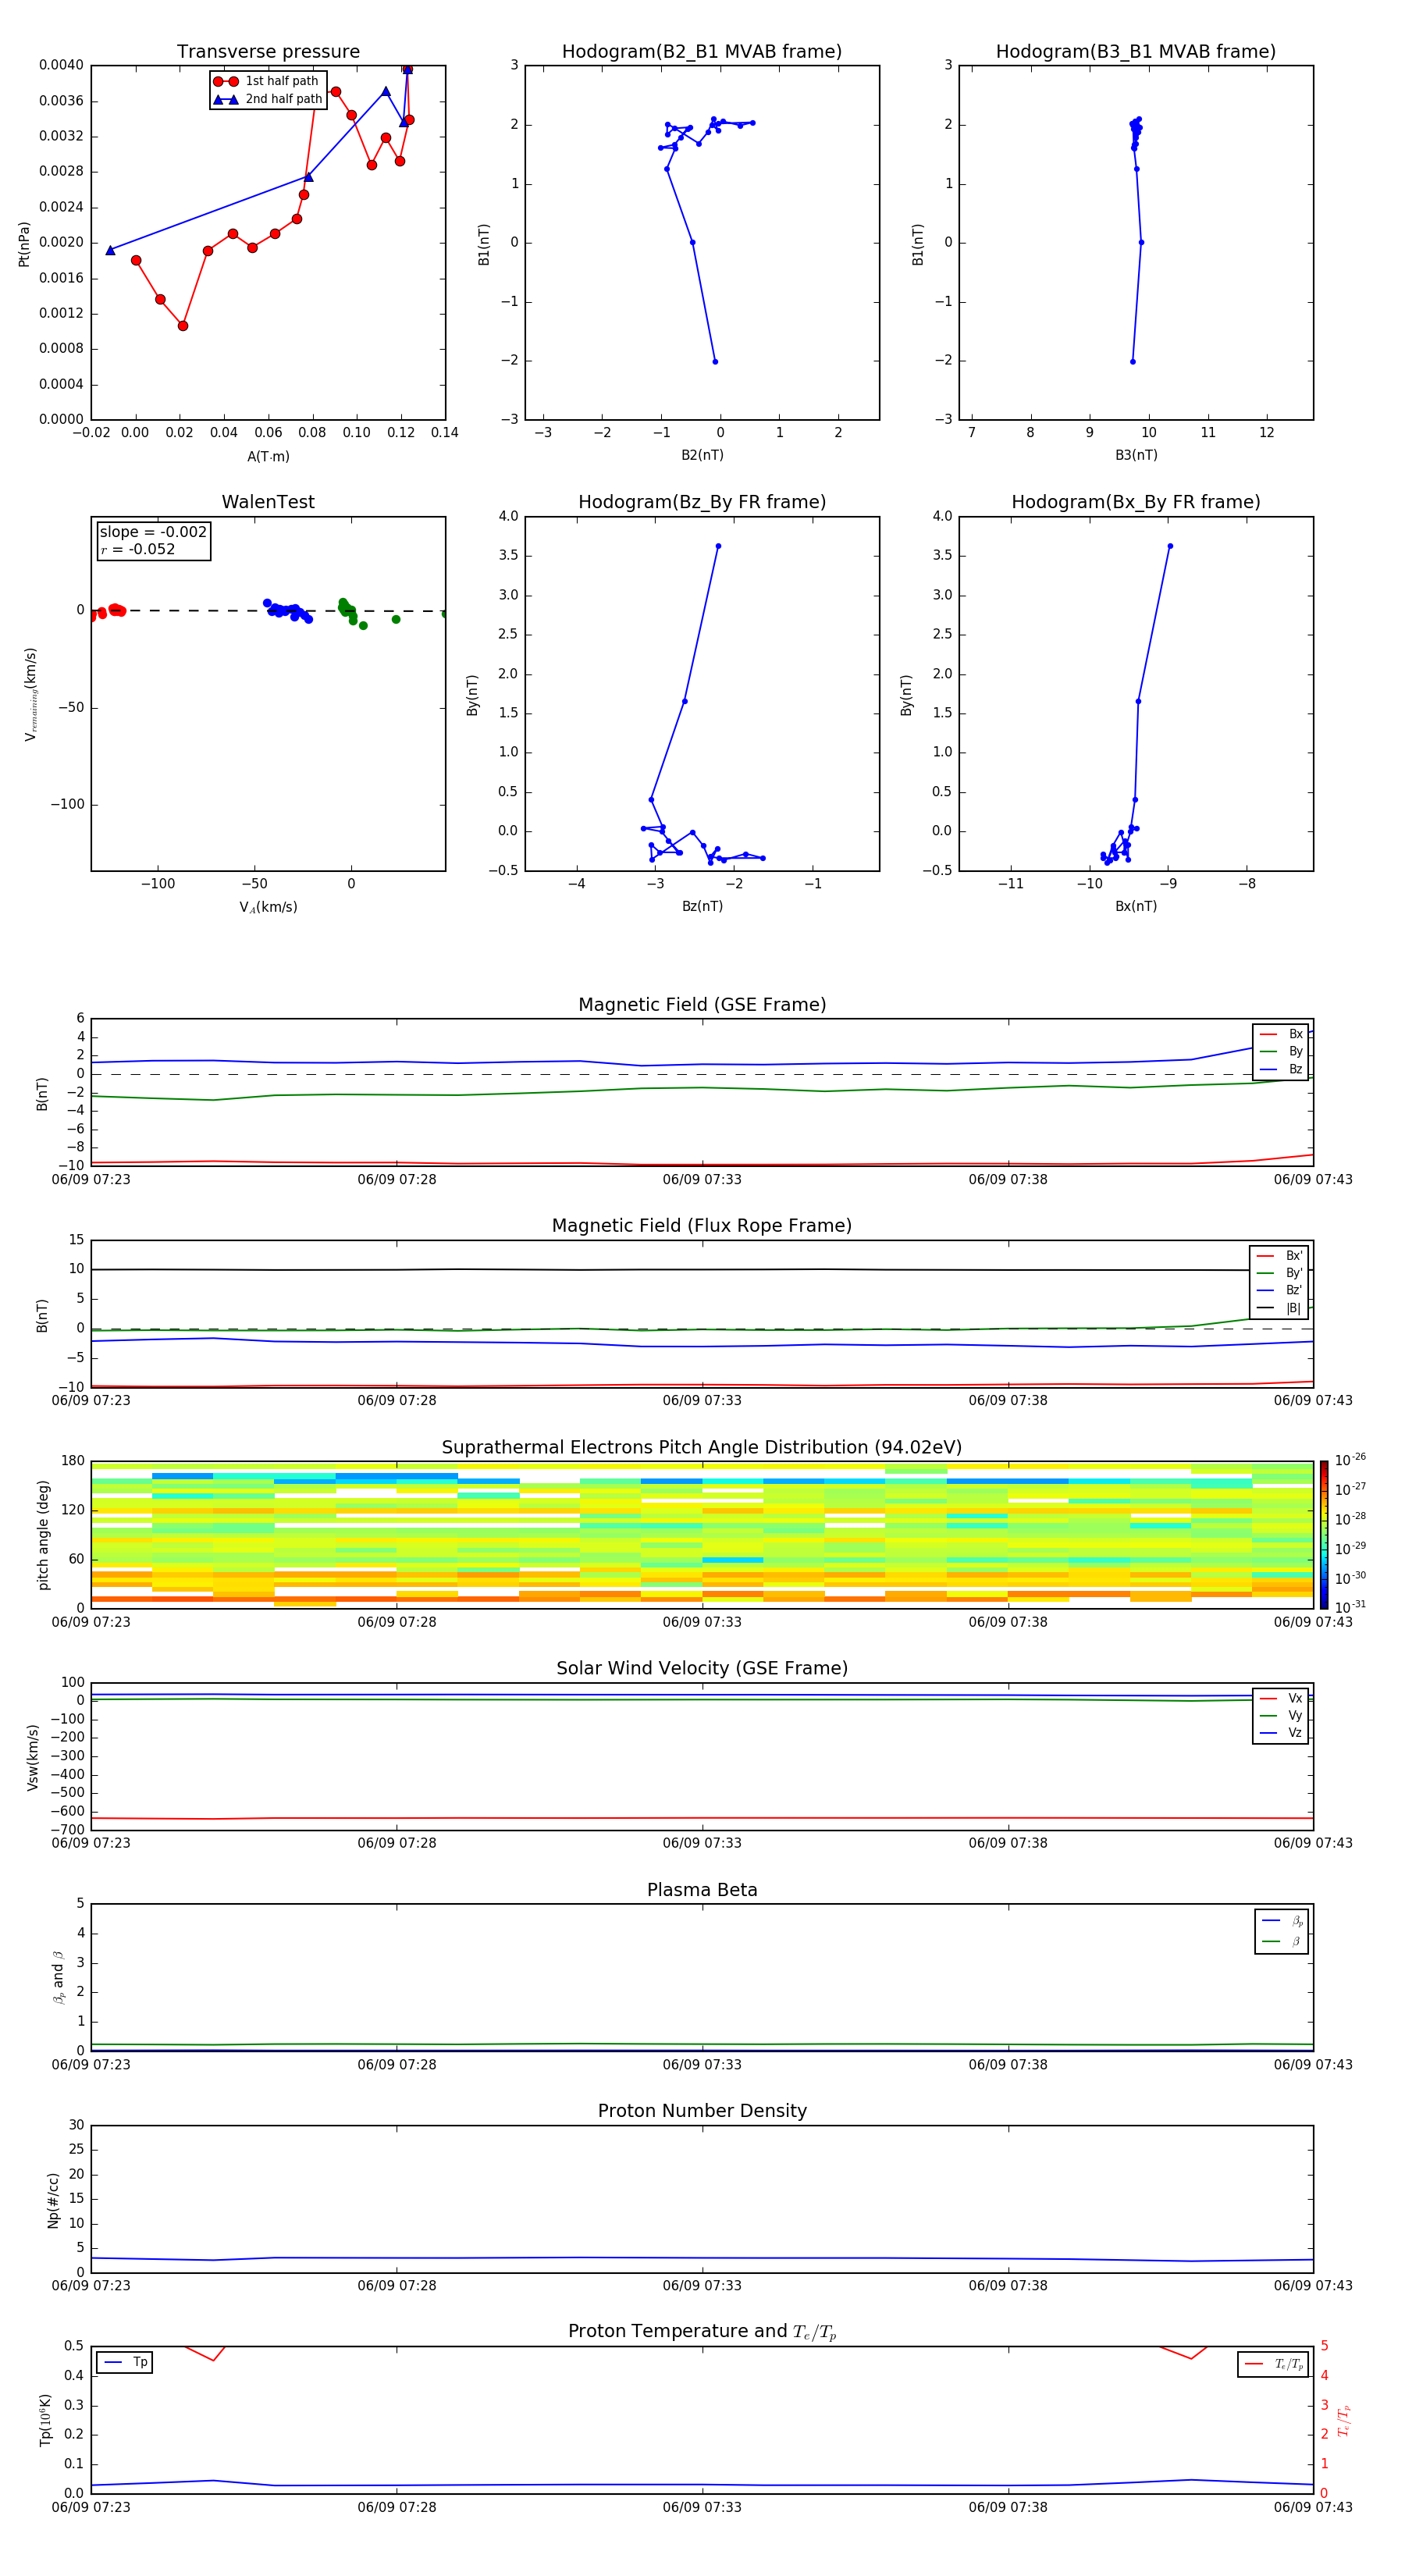Select the "Bx'" flux rope legend entry

1279,1256
